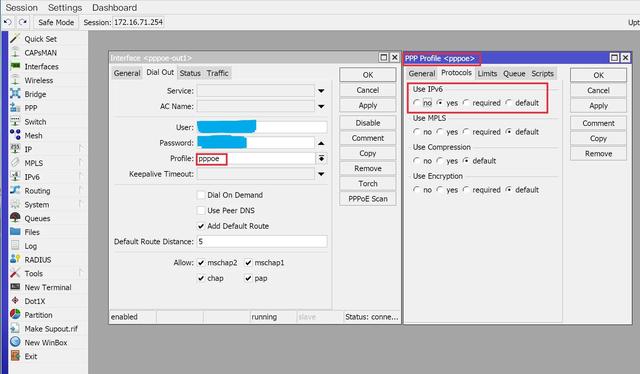Click Apply in PPP Profile window
This screenshot has width=640, height=374.
pyautogui.click(x=598, y=106)
